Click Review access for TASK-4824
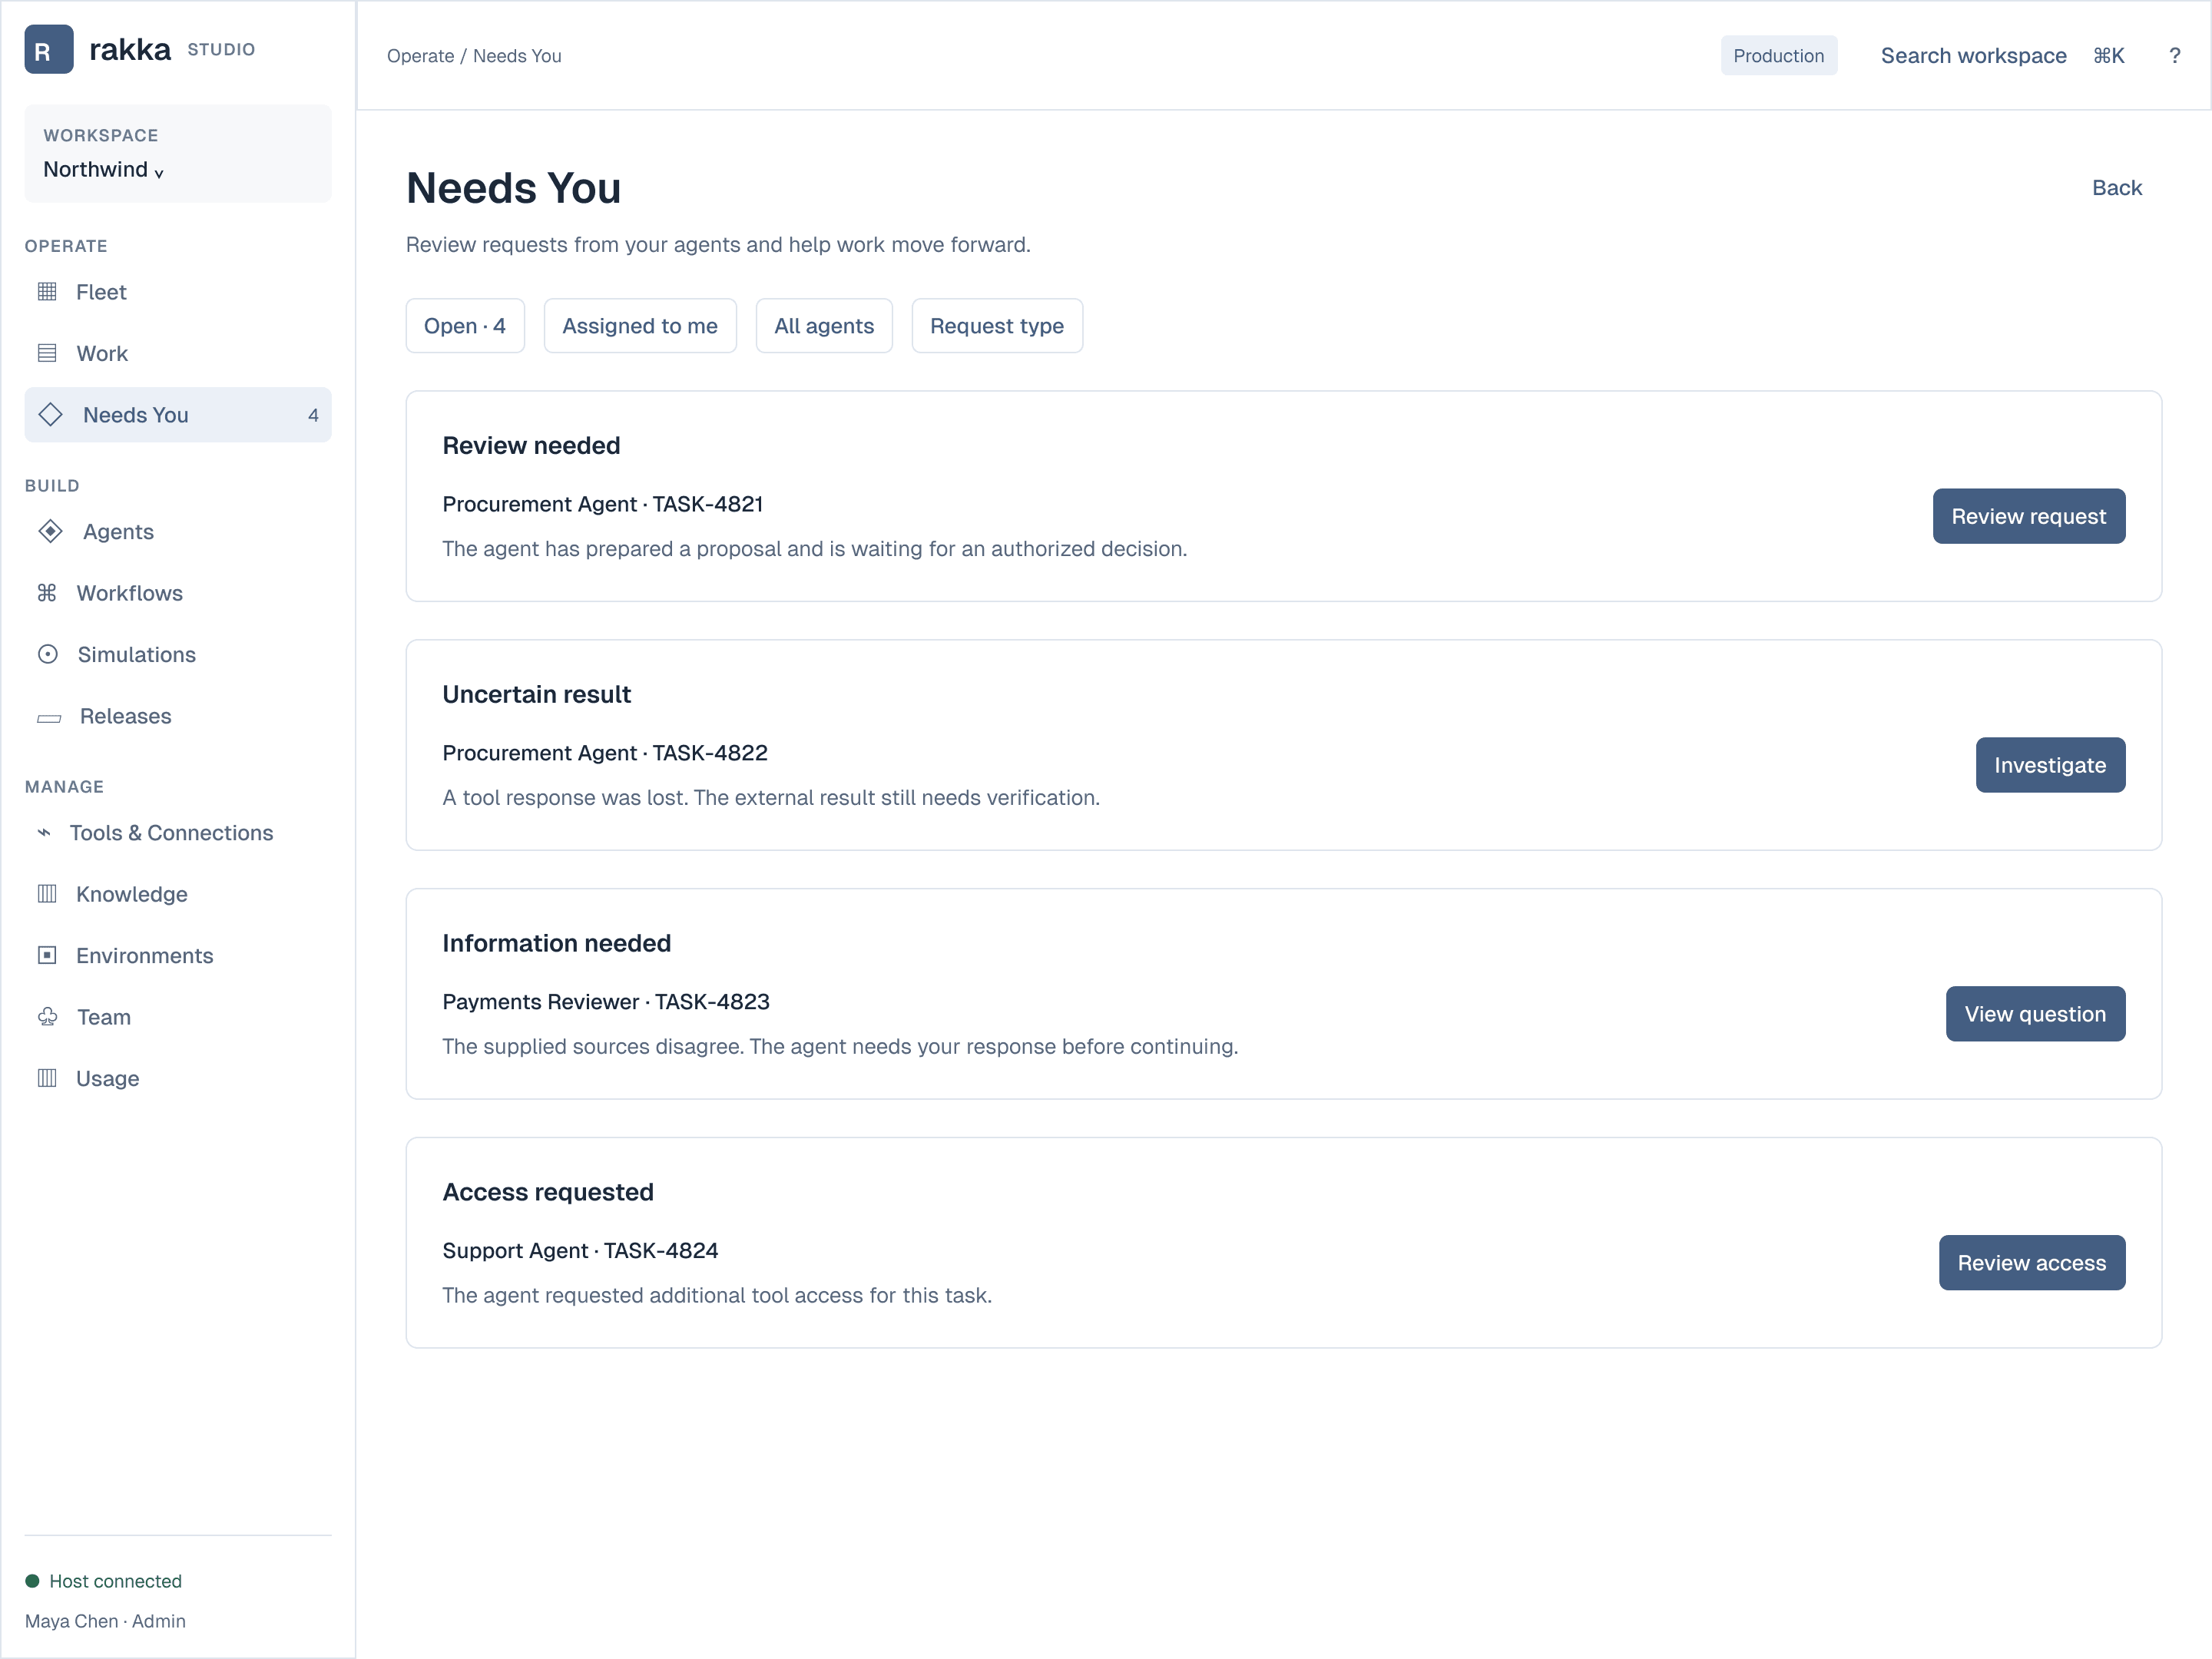Viewport: 2212px width, 1659px height. click(2032, 1263)
